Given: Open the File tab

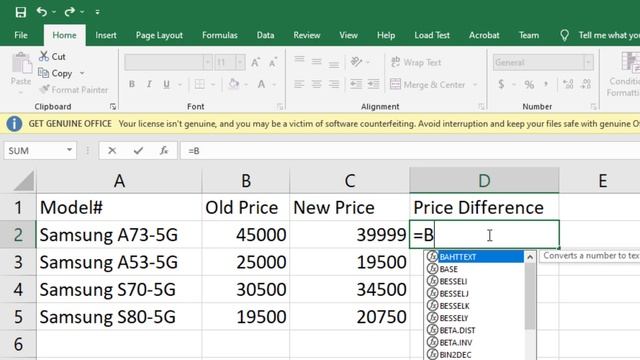Looking at the screenshot, I should [21, 35].
